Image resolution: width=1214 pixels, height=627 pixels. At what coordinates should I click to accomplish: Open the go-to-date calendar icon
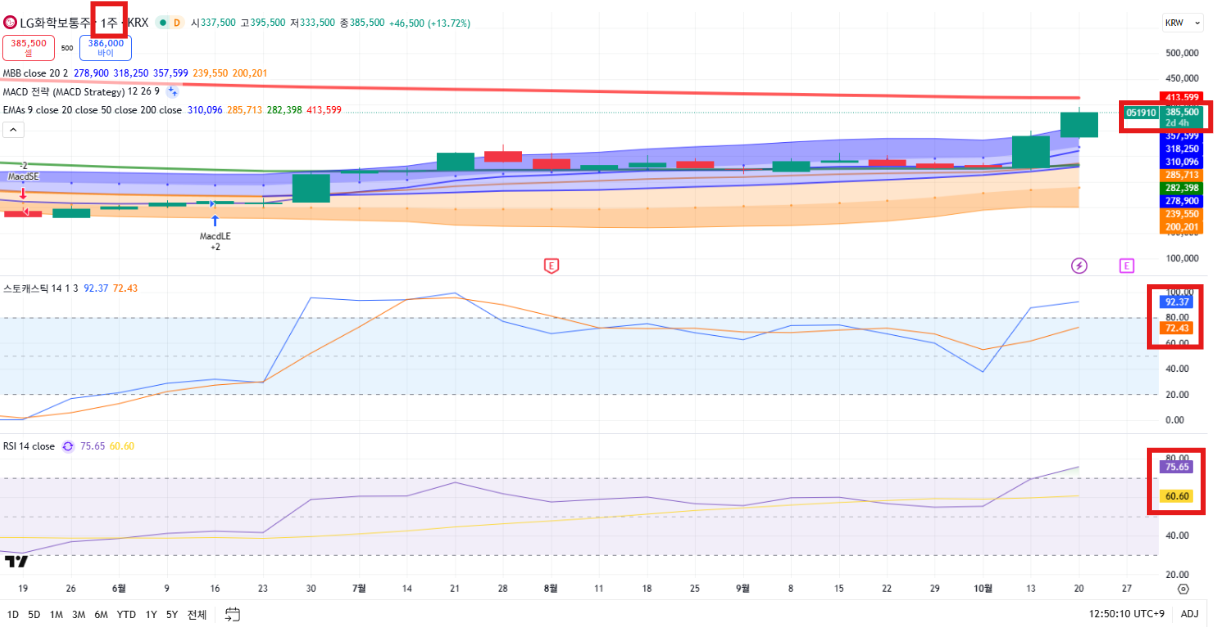click(233, 614)
